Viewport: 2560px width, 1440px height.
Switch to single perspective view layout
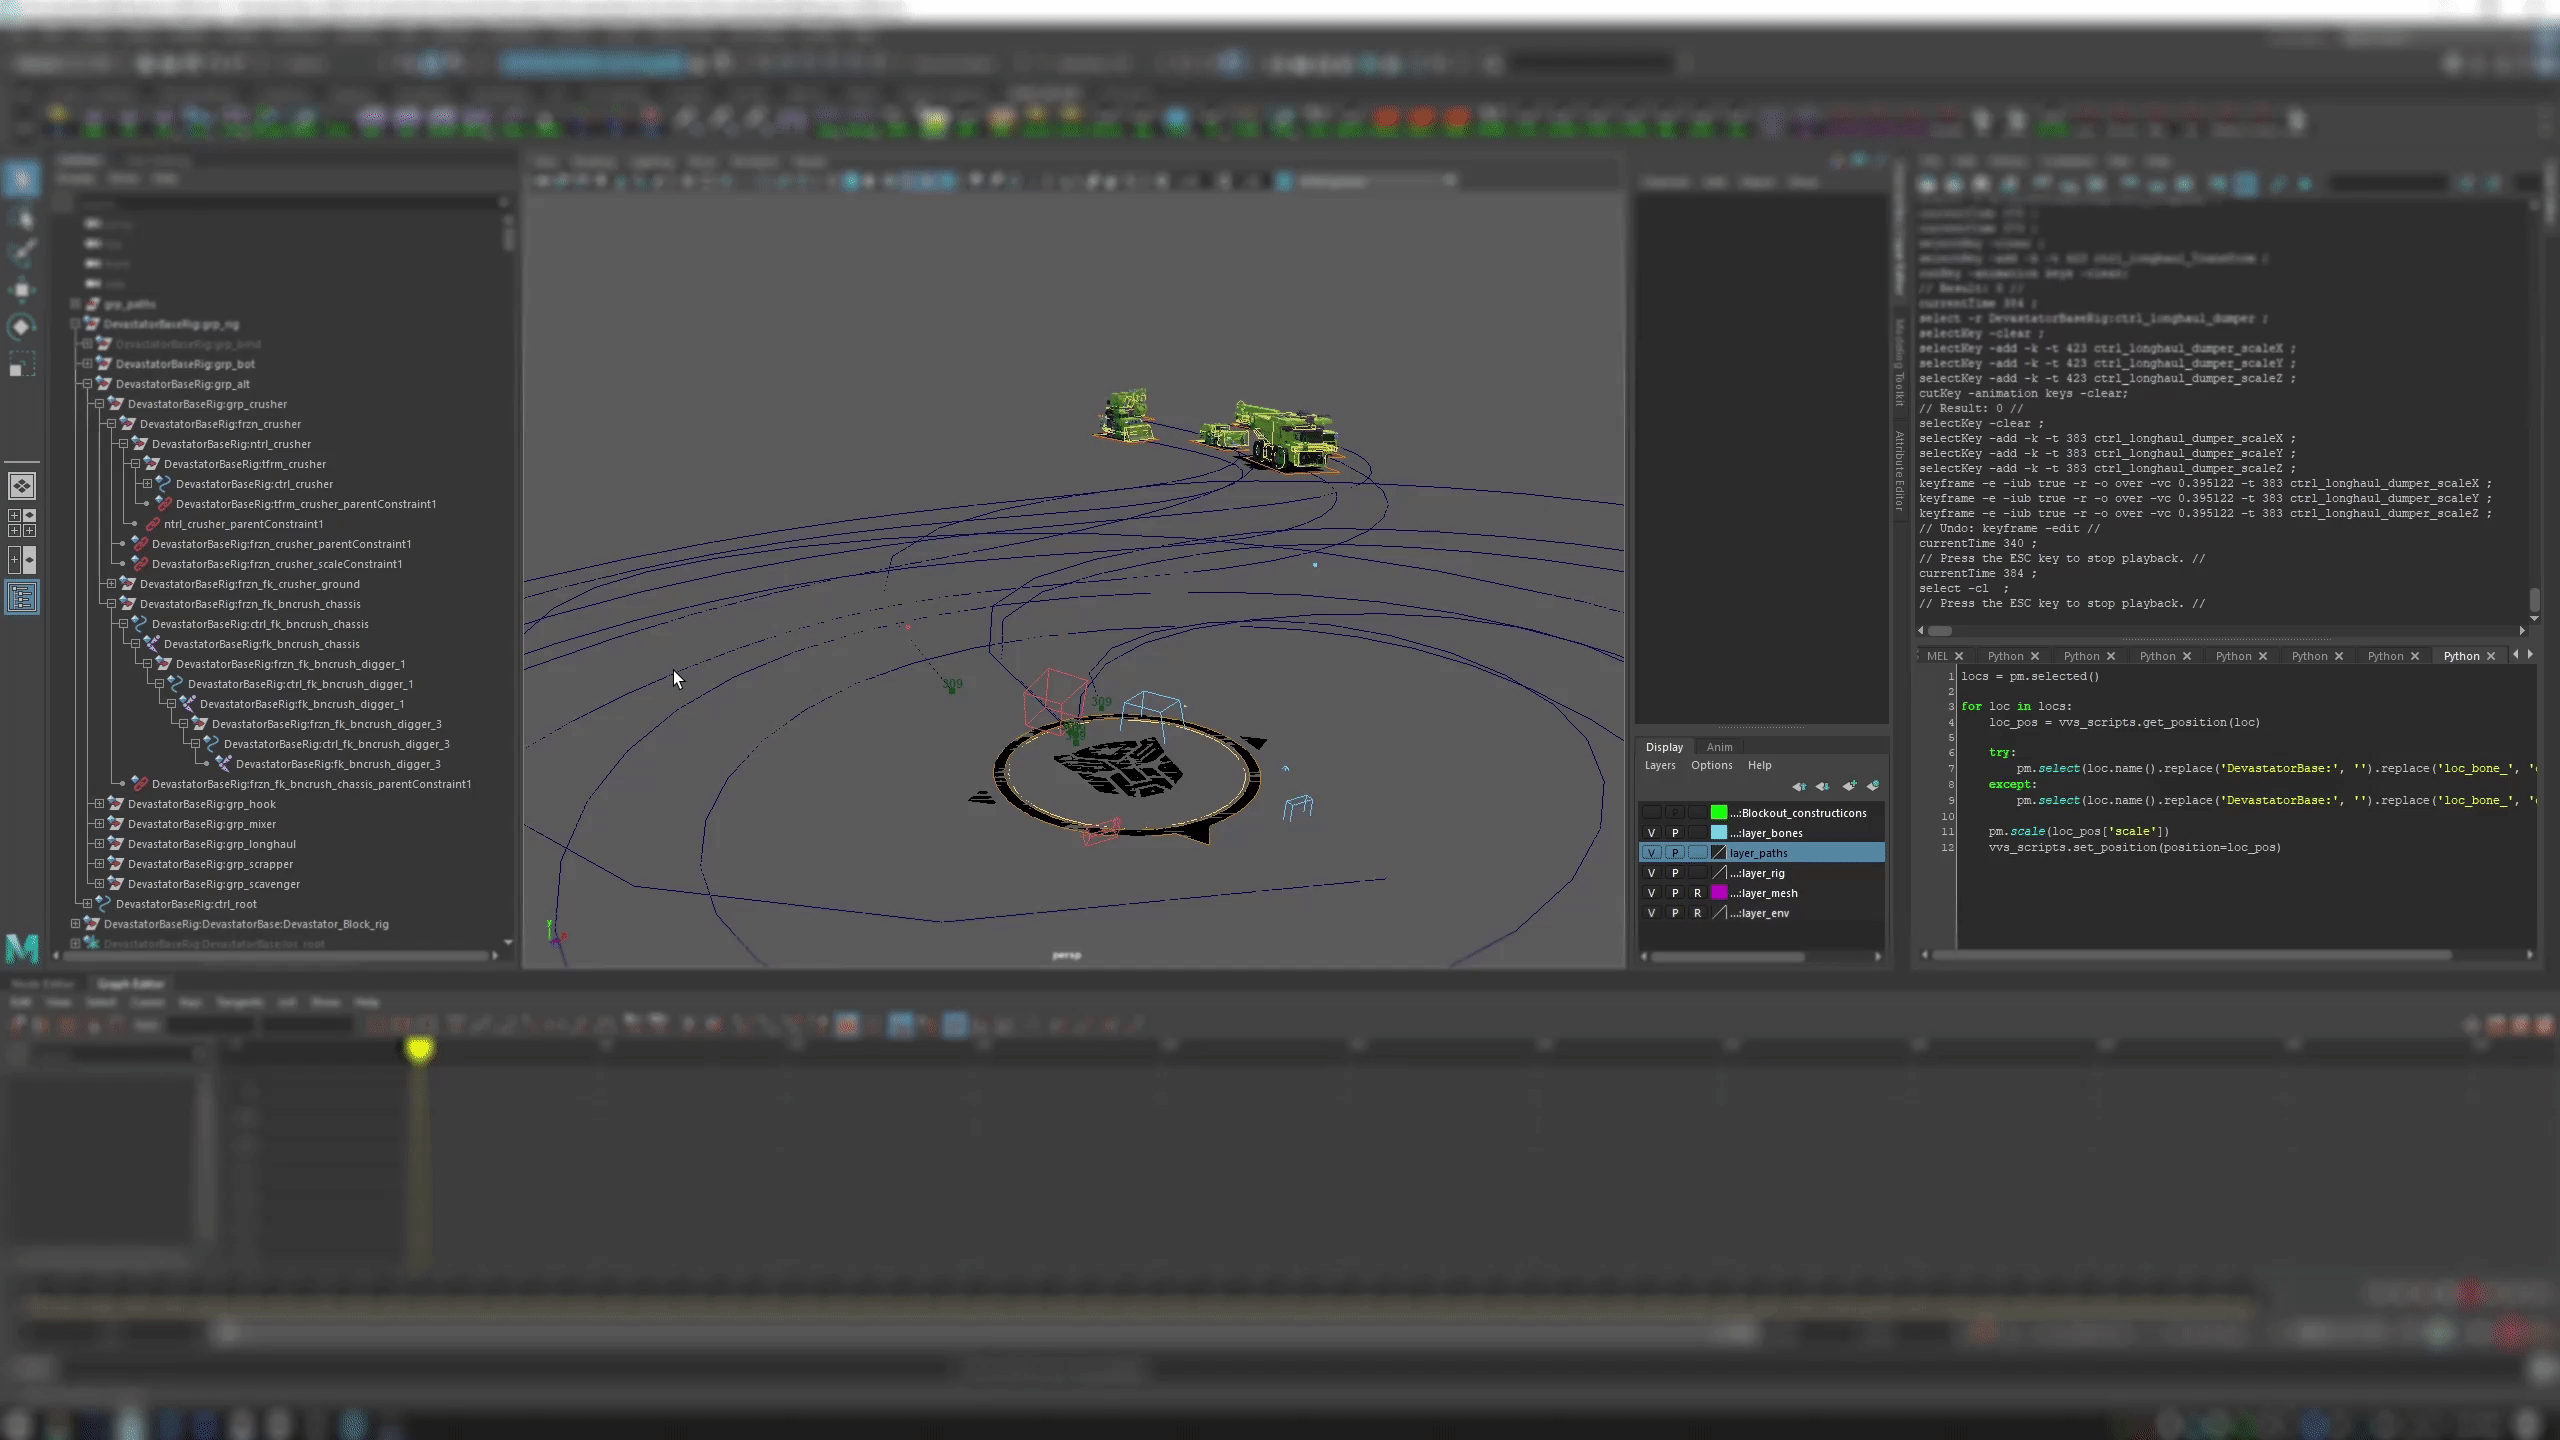pyautogui.click(x=21, y=486)
